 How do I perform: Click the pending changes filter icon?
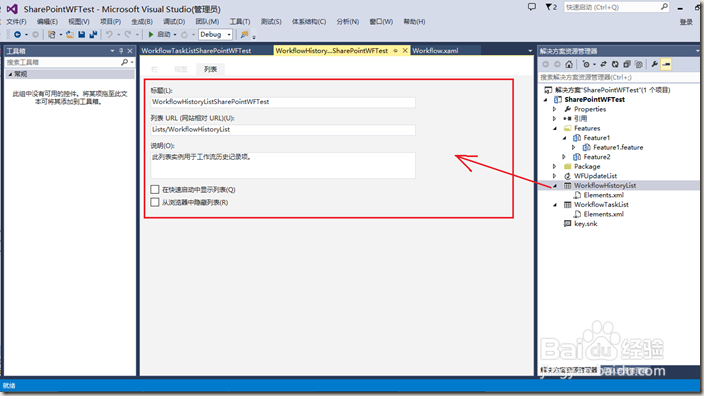(585, 64)
